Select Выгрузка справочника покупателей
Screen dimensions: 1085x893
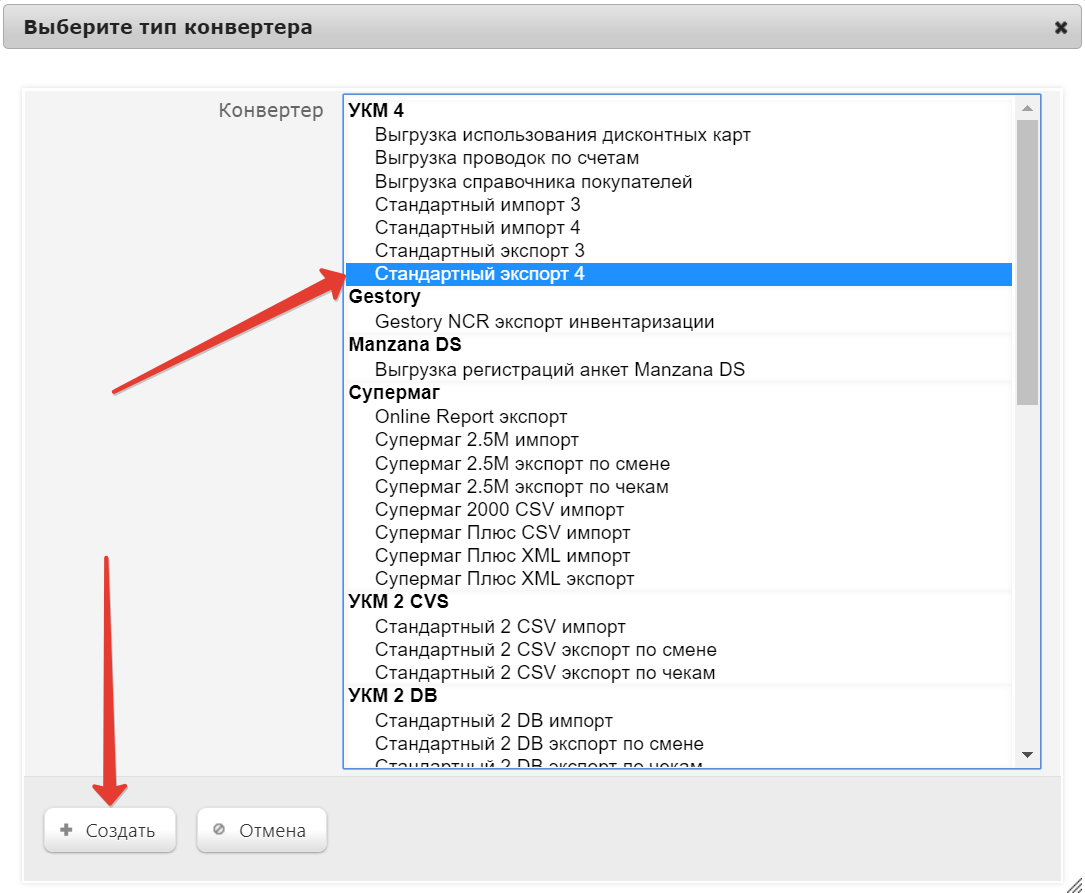(679, 181)
